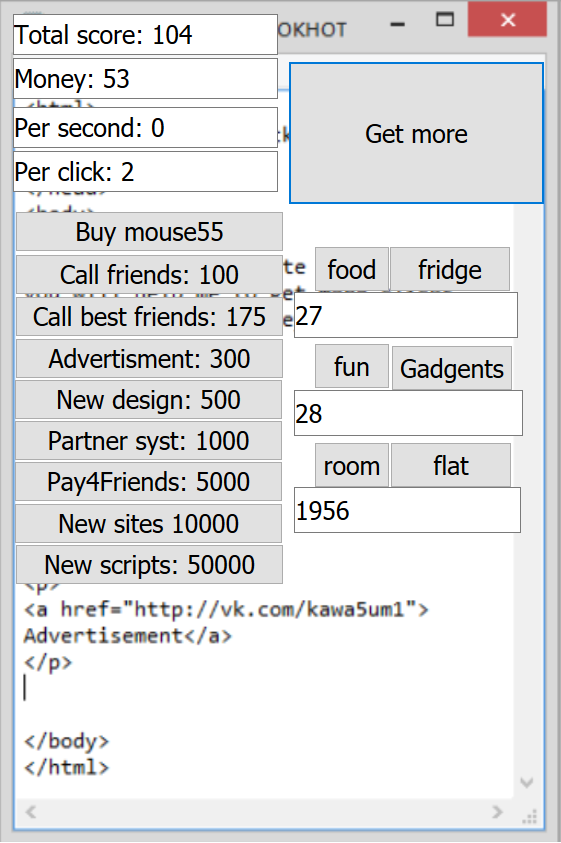Click the horizontal scrollbar right arrow
The image size is (561, 843).
(x=498, y=811)
